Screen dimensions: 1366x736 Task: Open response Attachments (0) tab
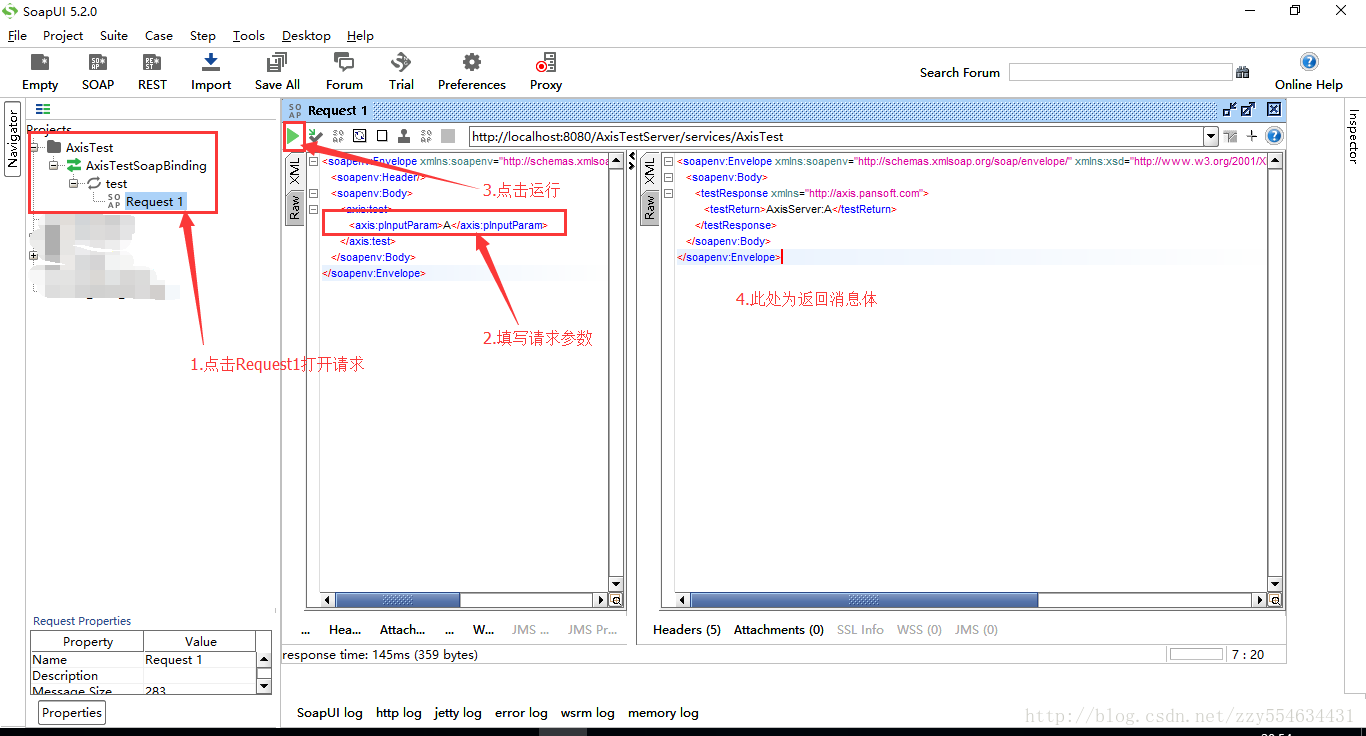pyautogui.click(x=779, y=629)
